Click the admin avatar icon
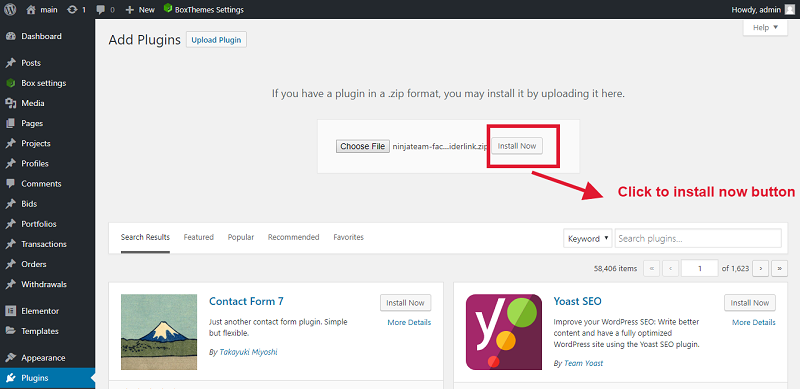 pos(789,9)
